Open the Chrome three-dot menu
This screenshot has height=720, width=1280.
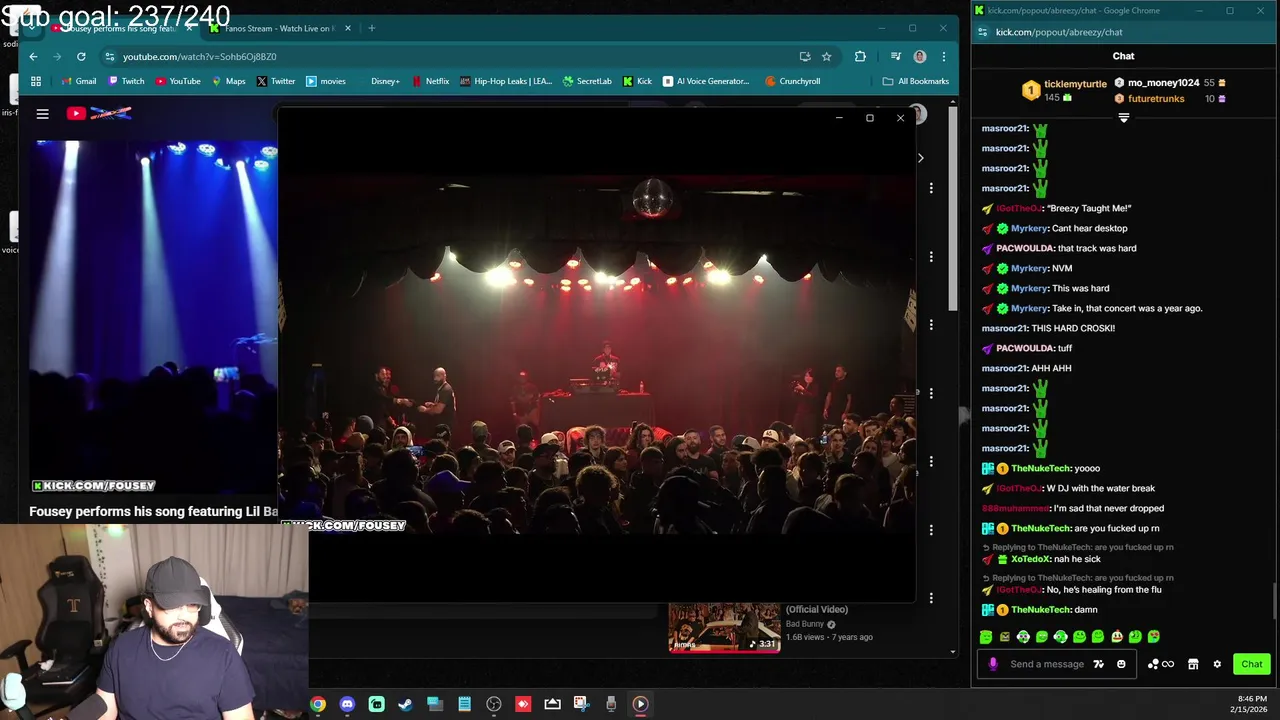943,57
